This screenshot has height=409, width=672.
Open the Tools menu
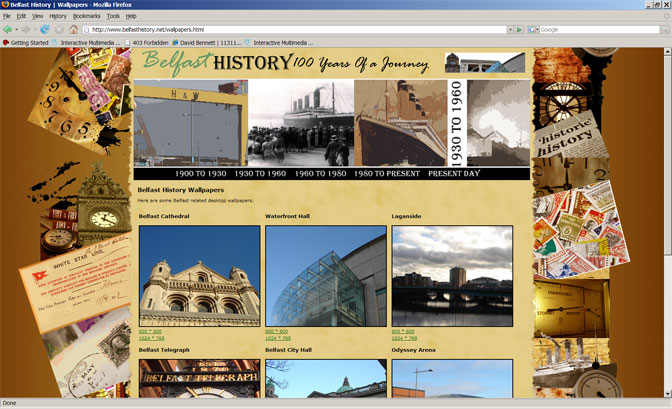click(113, 17)
